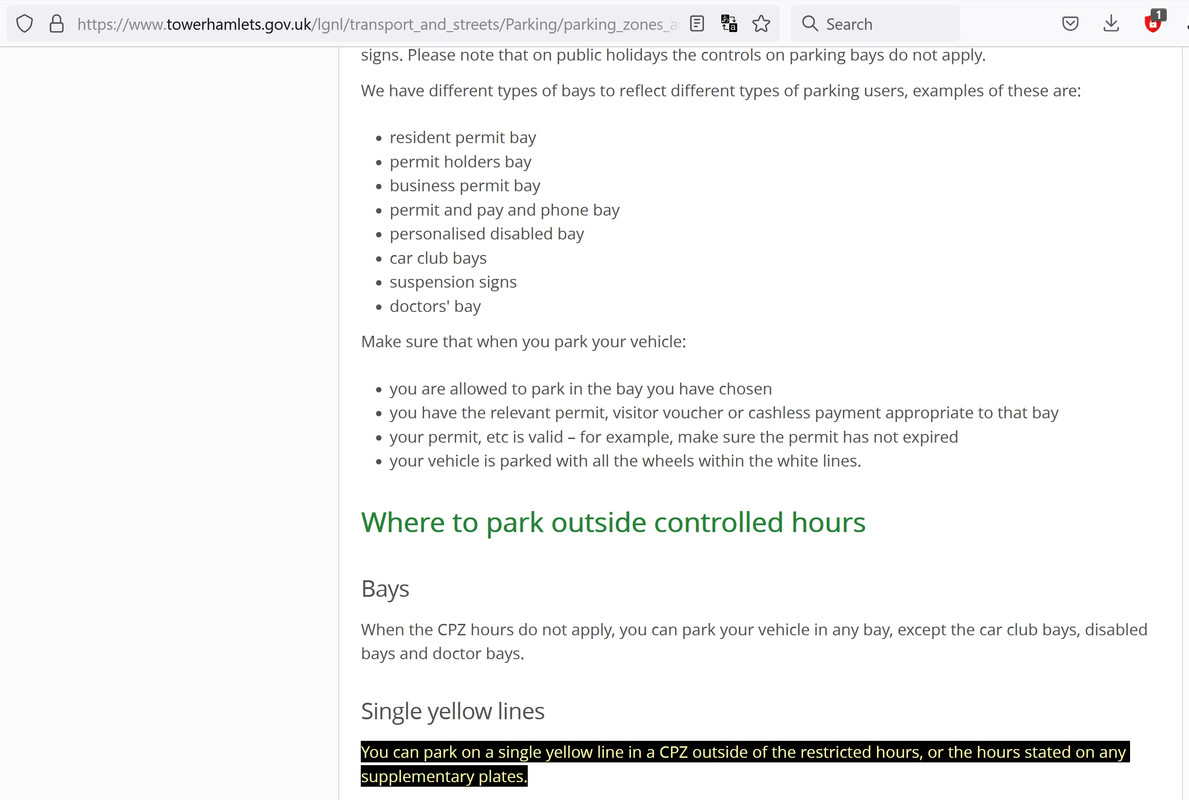Screen dimensions: 1189x800
Task: Click 'you are allowed to park in the bay' item
Action: click(581, 389)
